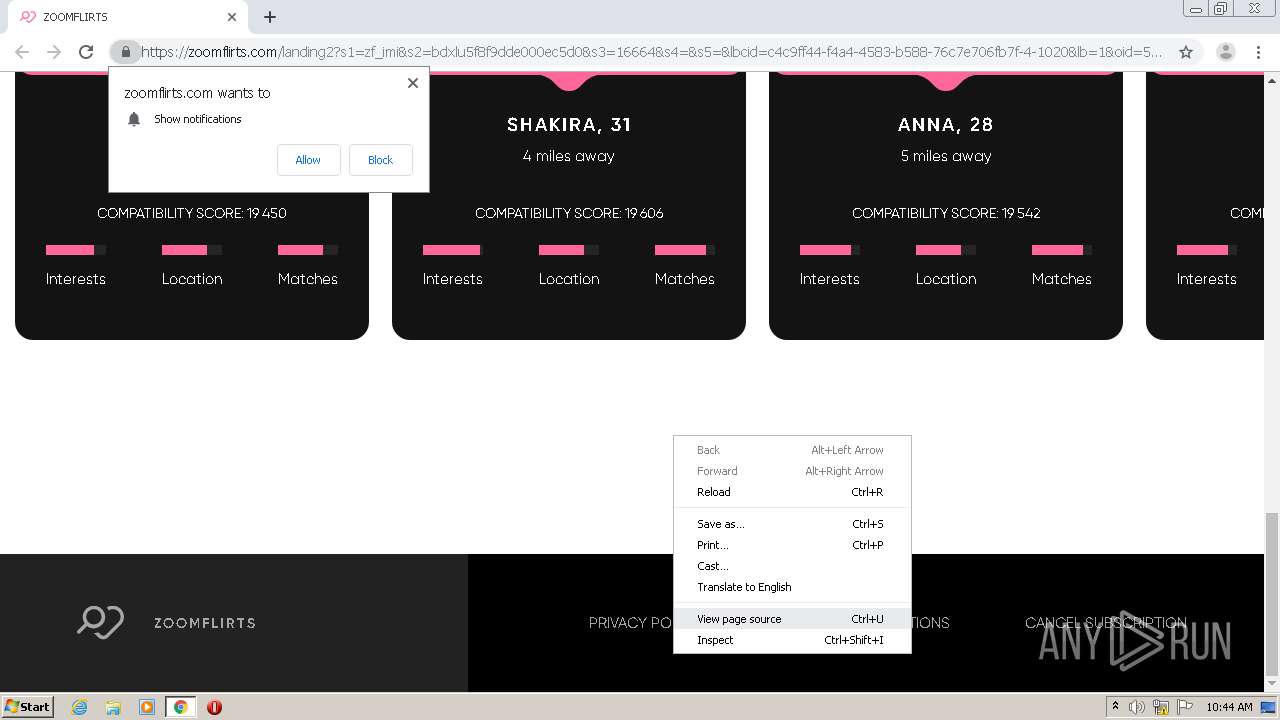Click the show desktop button
1280x720 pixels.
pyautogui.click(x=1269, y=707)
